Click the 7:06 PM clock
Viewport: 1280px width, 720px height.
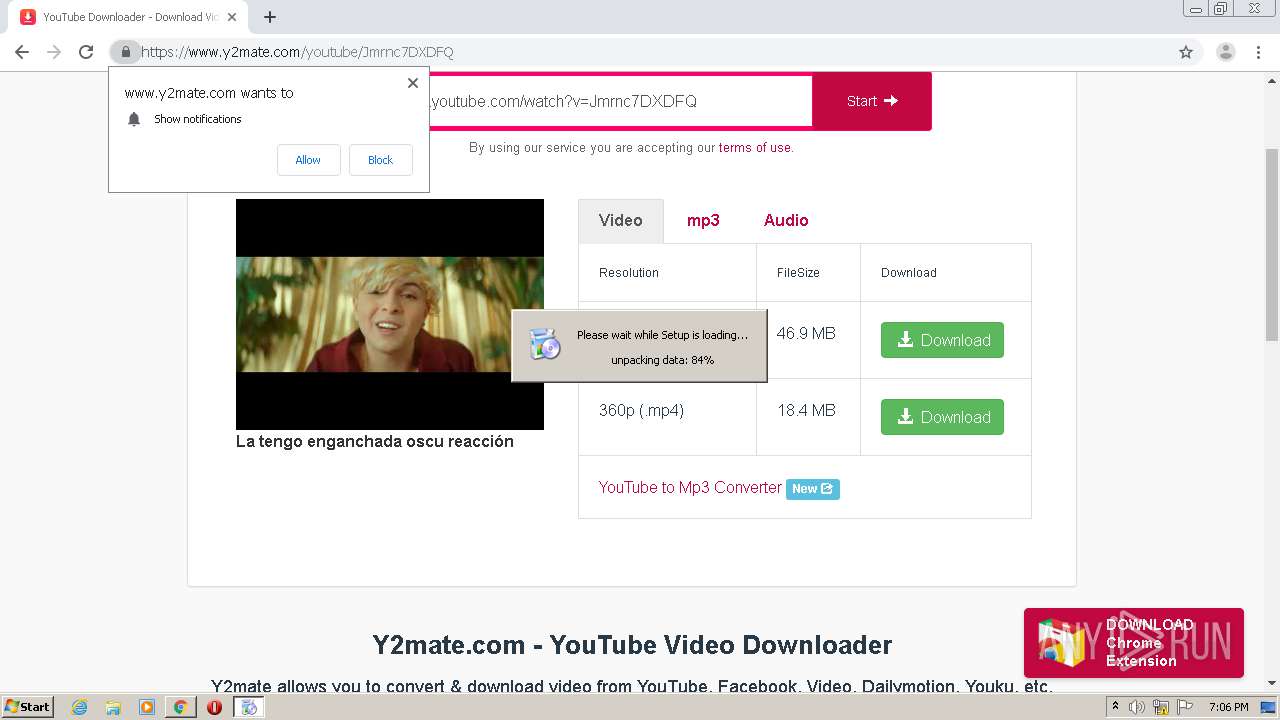[1229, 707]
